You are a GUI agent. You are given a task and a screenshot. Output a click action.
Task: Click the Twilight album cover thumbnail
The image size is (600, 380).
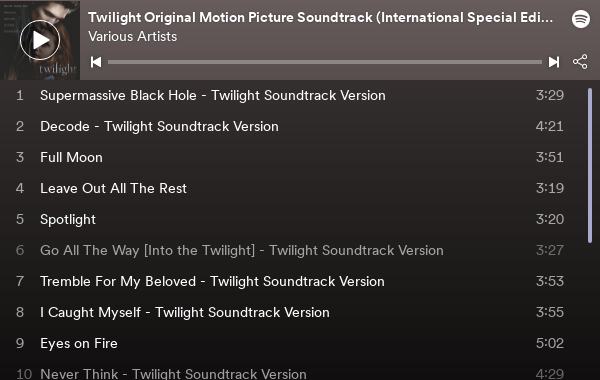pos(40,40)
